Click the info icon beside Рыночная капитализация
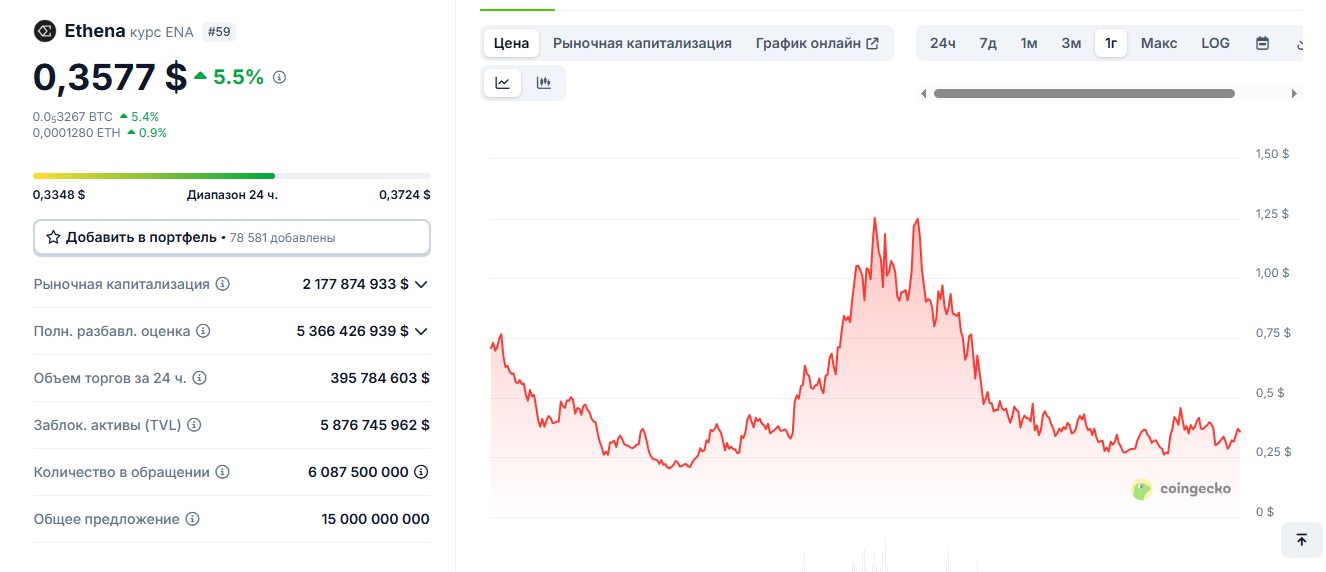The image size is (1326, 572). [x=223, y=284]
